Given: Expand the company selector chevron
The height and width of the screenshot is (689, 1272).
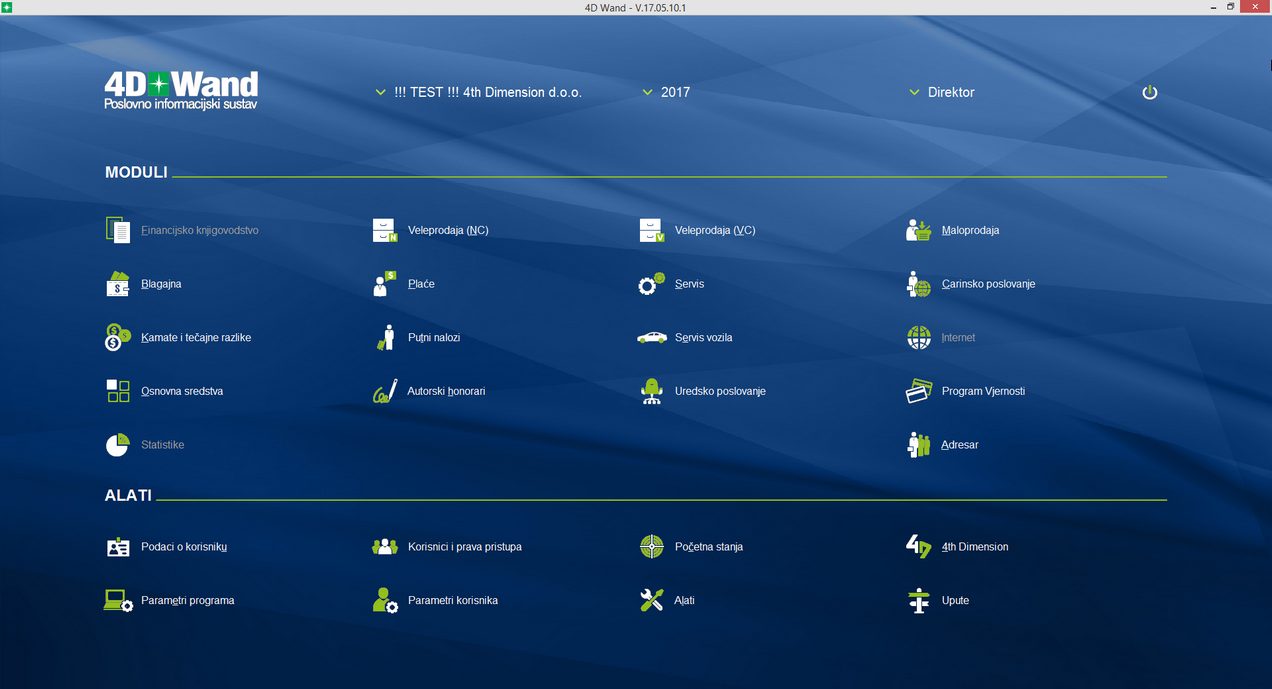Looking at the screenshot, I should coord(380,92).
